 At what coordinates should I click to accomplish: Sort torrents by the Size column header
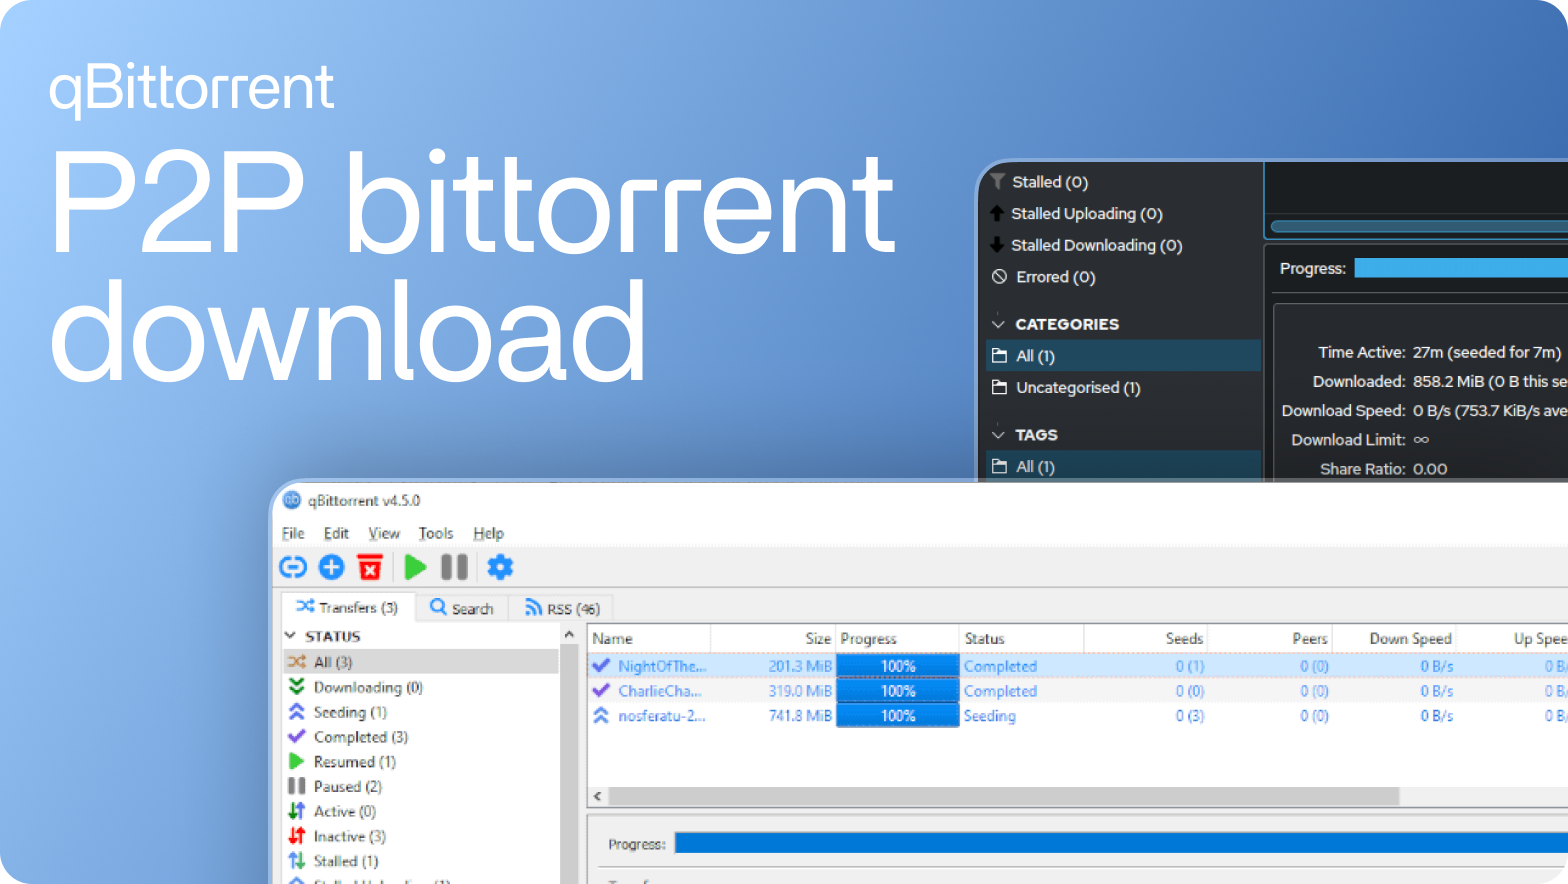click(817, 639)
